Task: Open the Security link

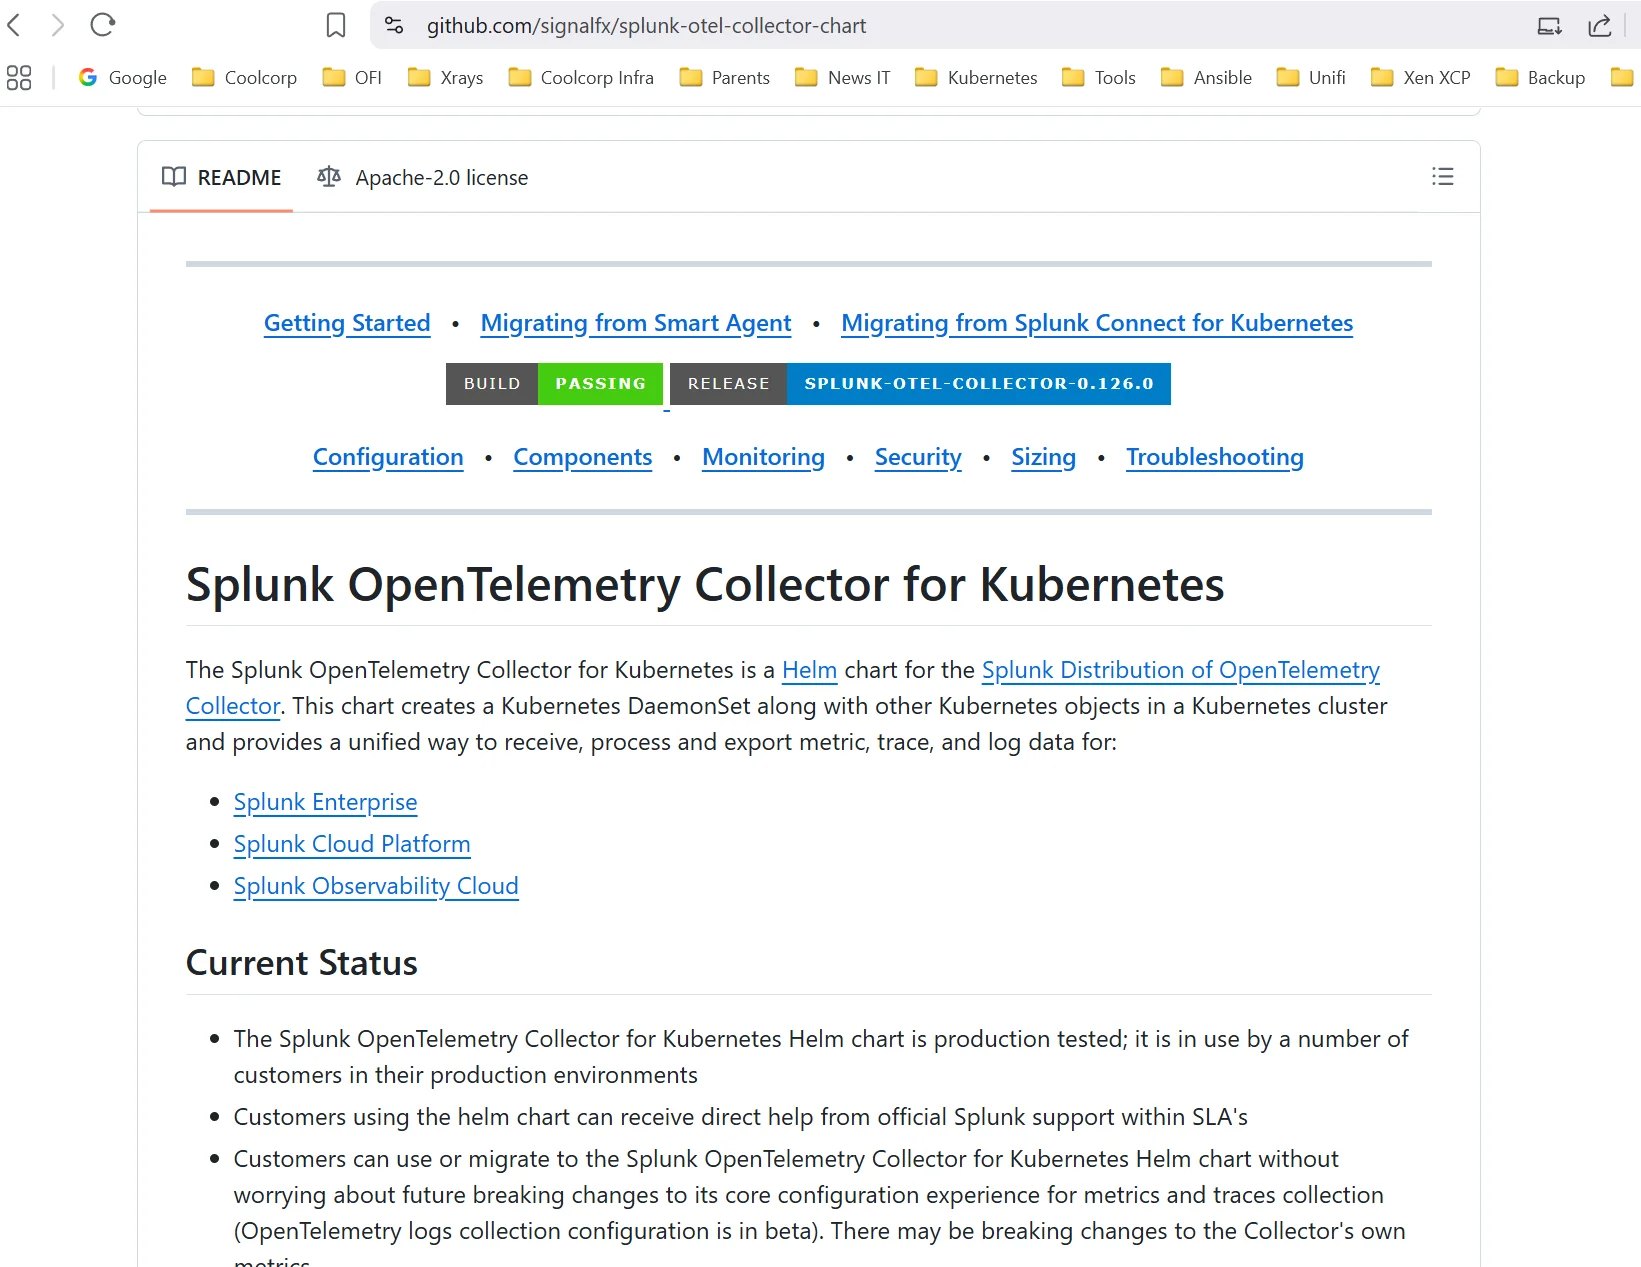Action: coord(918,457)
